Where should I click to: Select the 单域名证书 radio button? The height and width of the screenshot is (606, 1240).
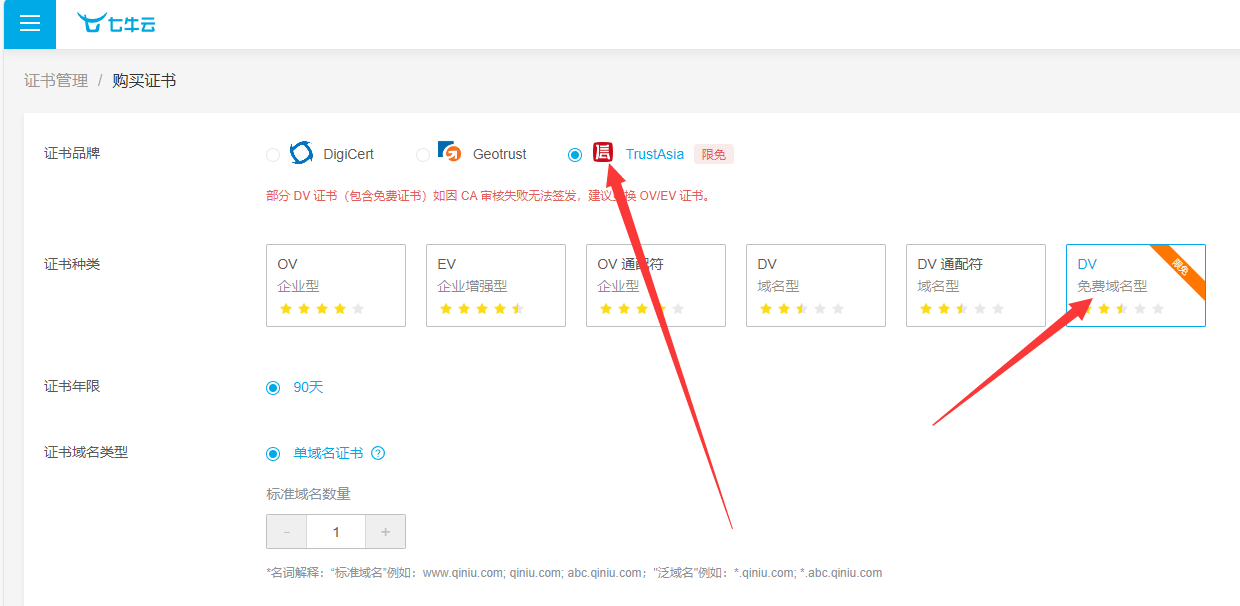point(273,454)
